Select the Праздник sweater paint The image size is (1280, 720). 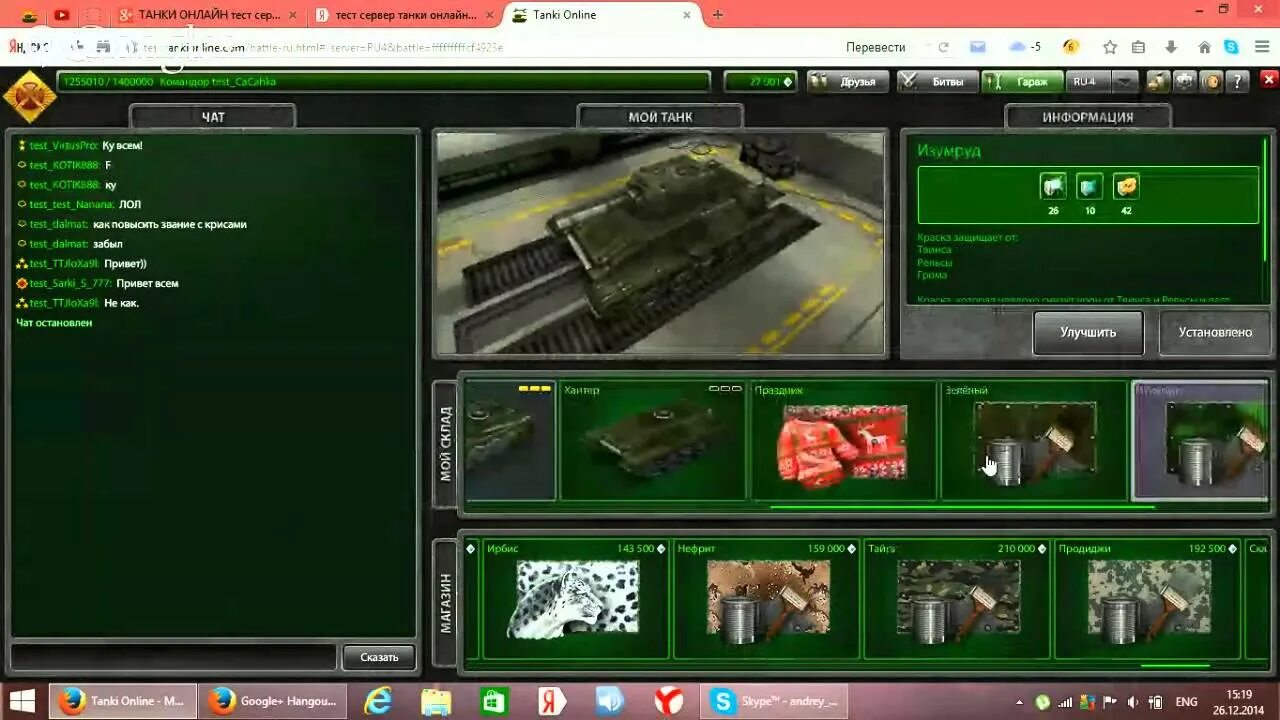coord(844,440)
